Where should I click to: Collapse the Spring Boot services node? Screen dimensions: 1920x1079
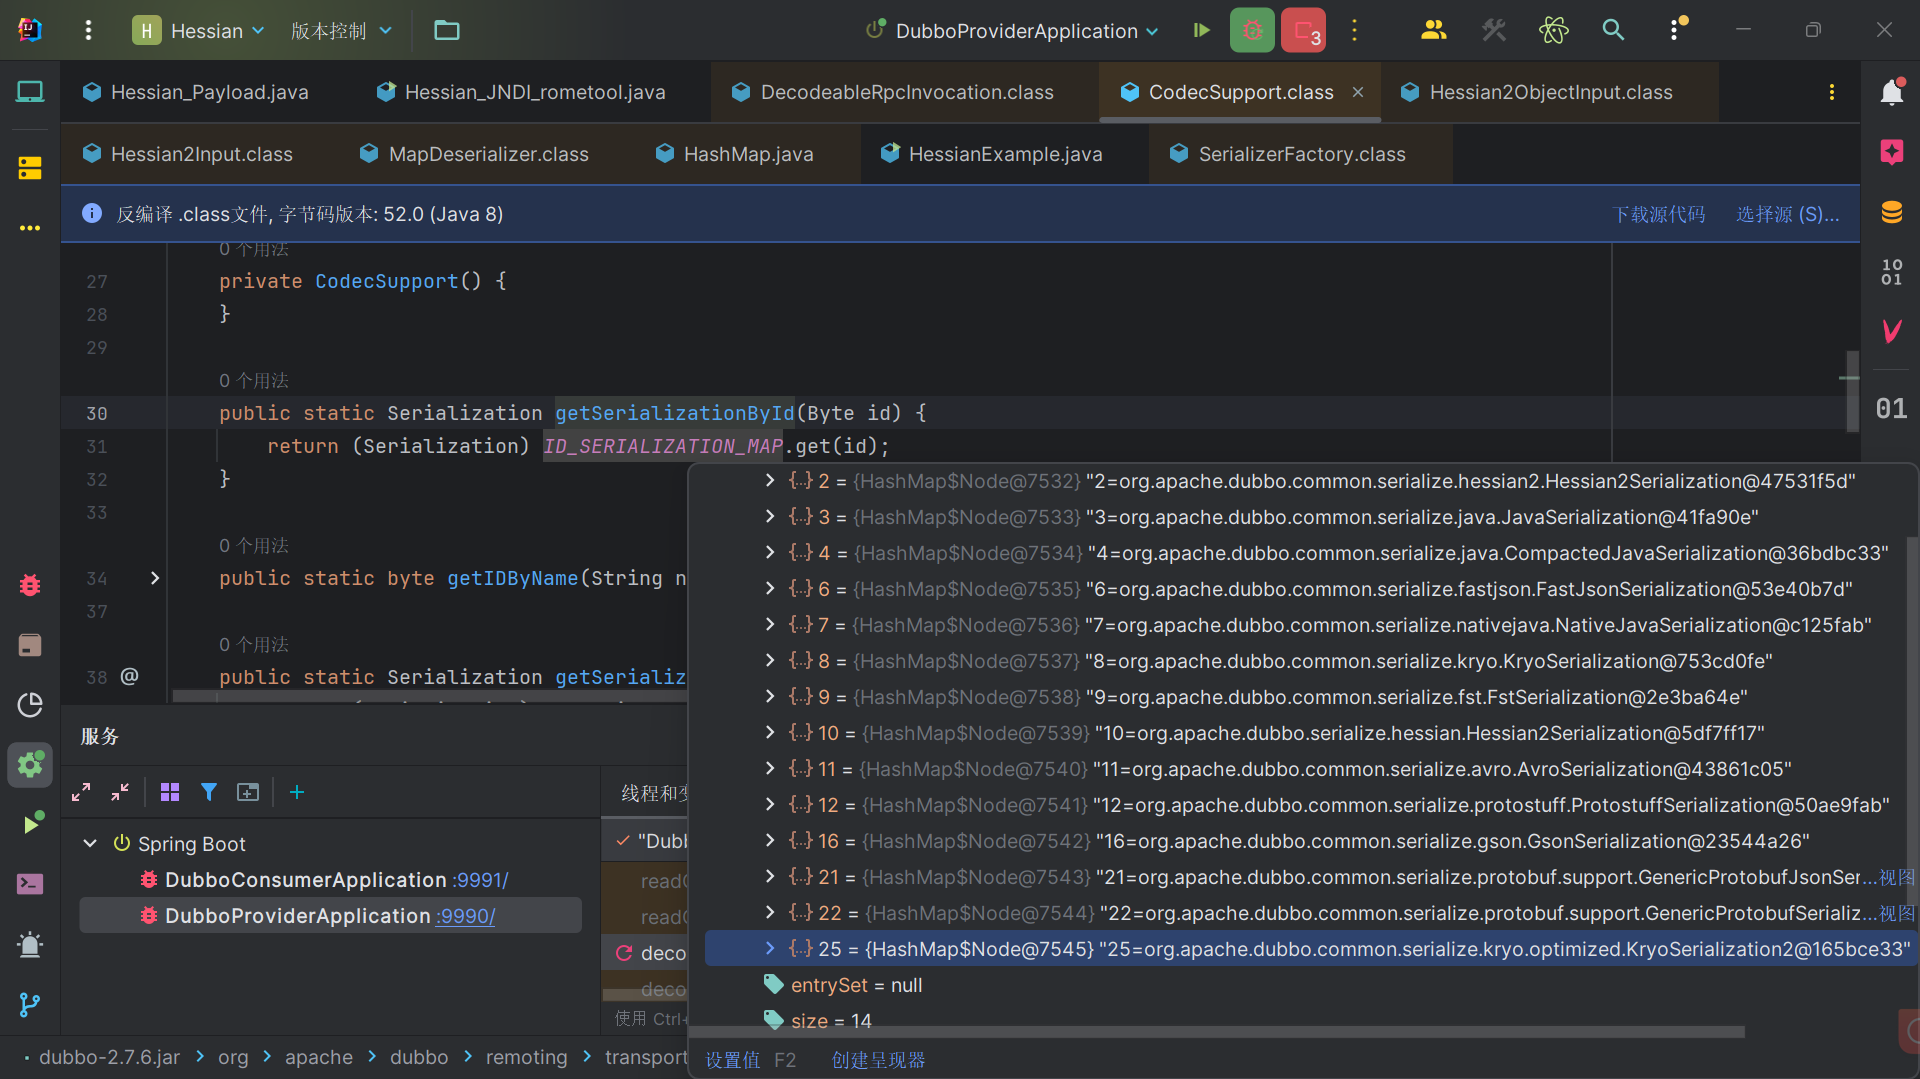click(90, 843)
